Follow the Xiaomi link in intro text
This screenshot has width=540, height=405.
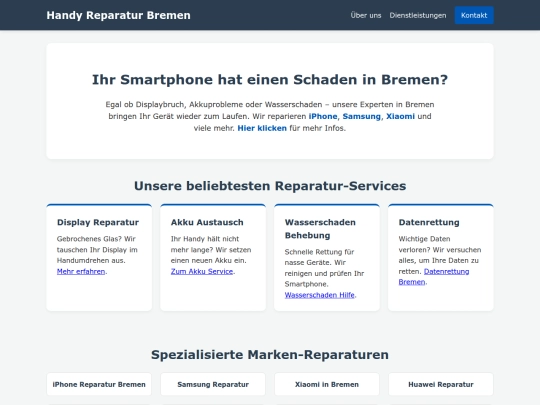pyautogui.click(x=400, y=116)
